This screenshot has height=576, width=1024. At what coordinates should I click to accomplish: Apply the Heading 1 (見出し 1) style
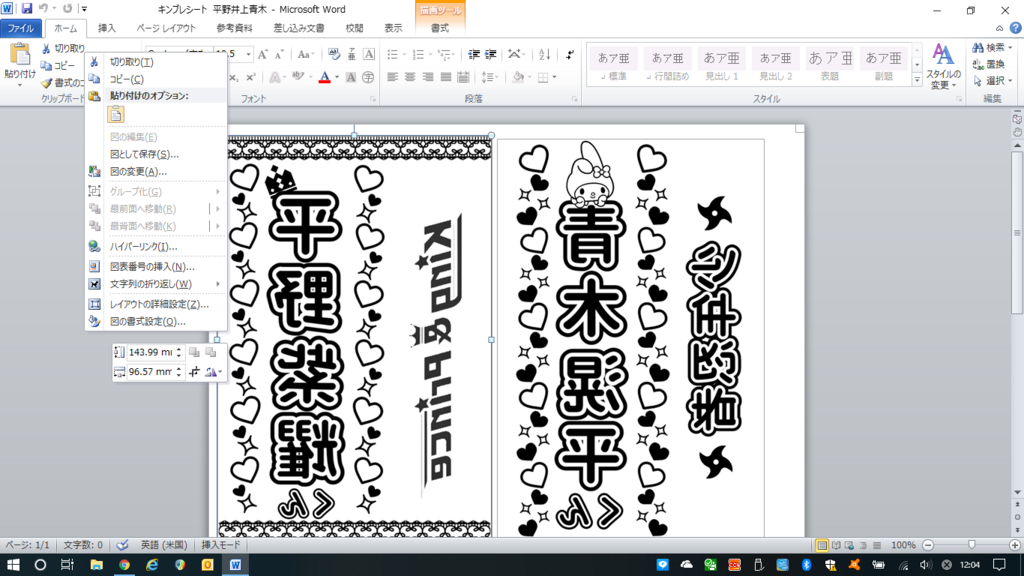point(722,61)
